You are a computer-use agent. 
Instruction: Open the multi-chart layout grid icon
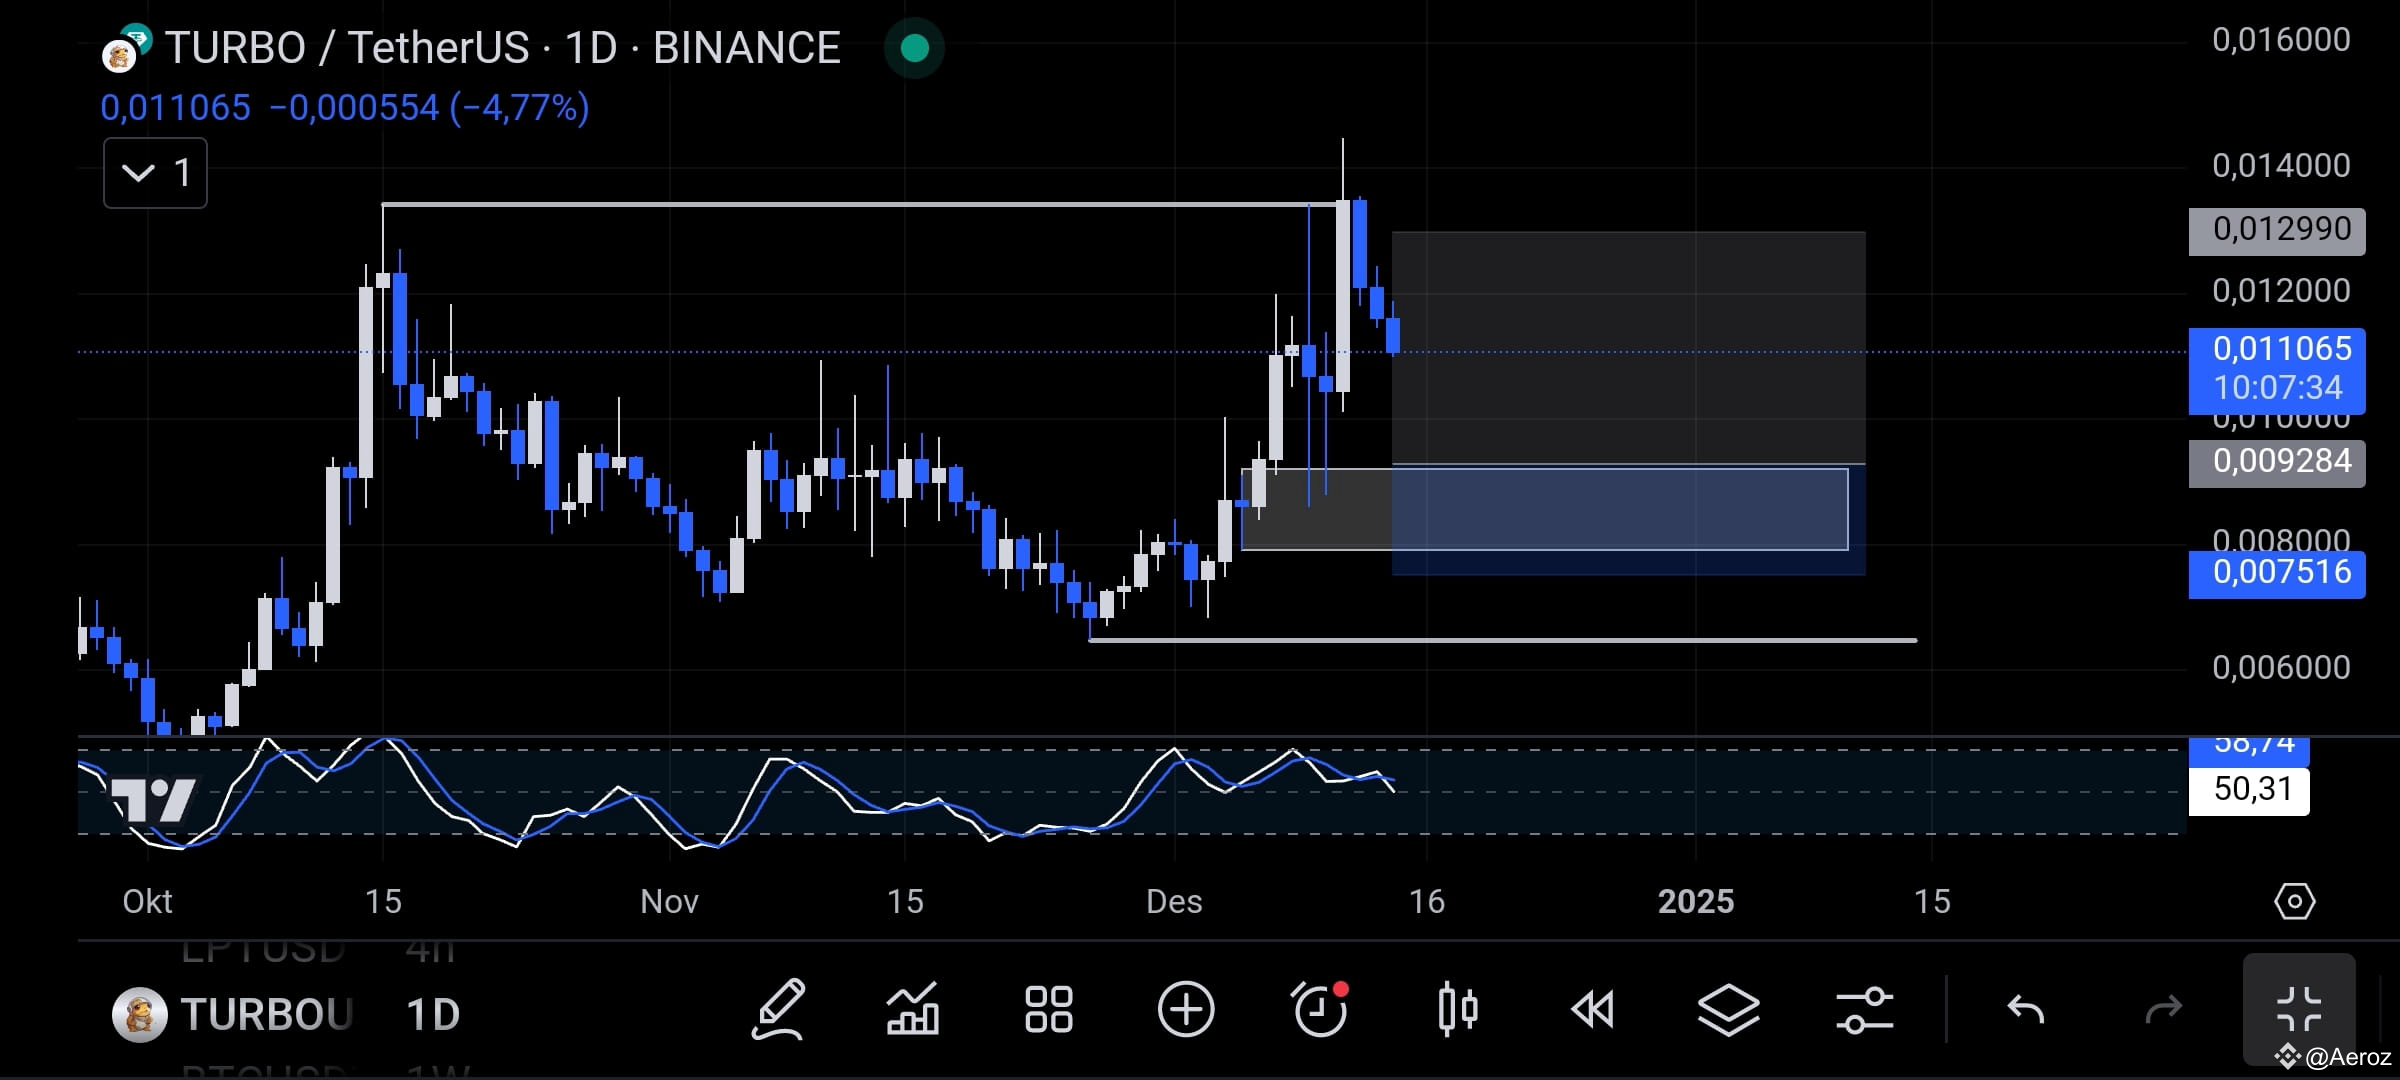1047,1010
